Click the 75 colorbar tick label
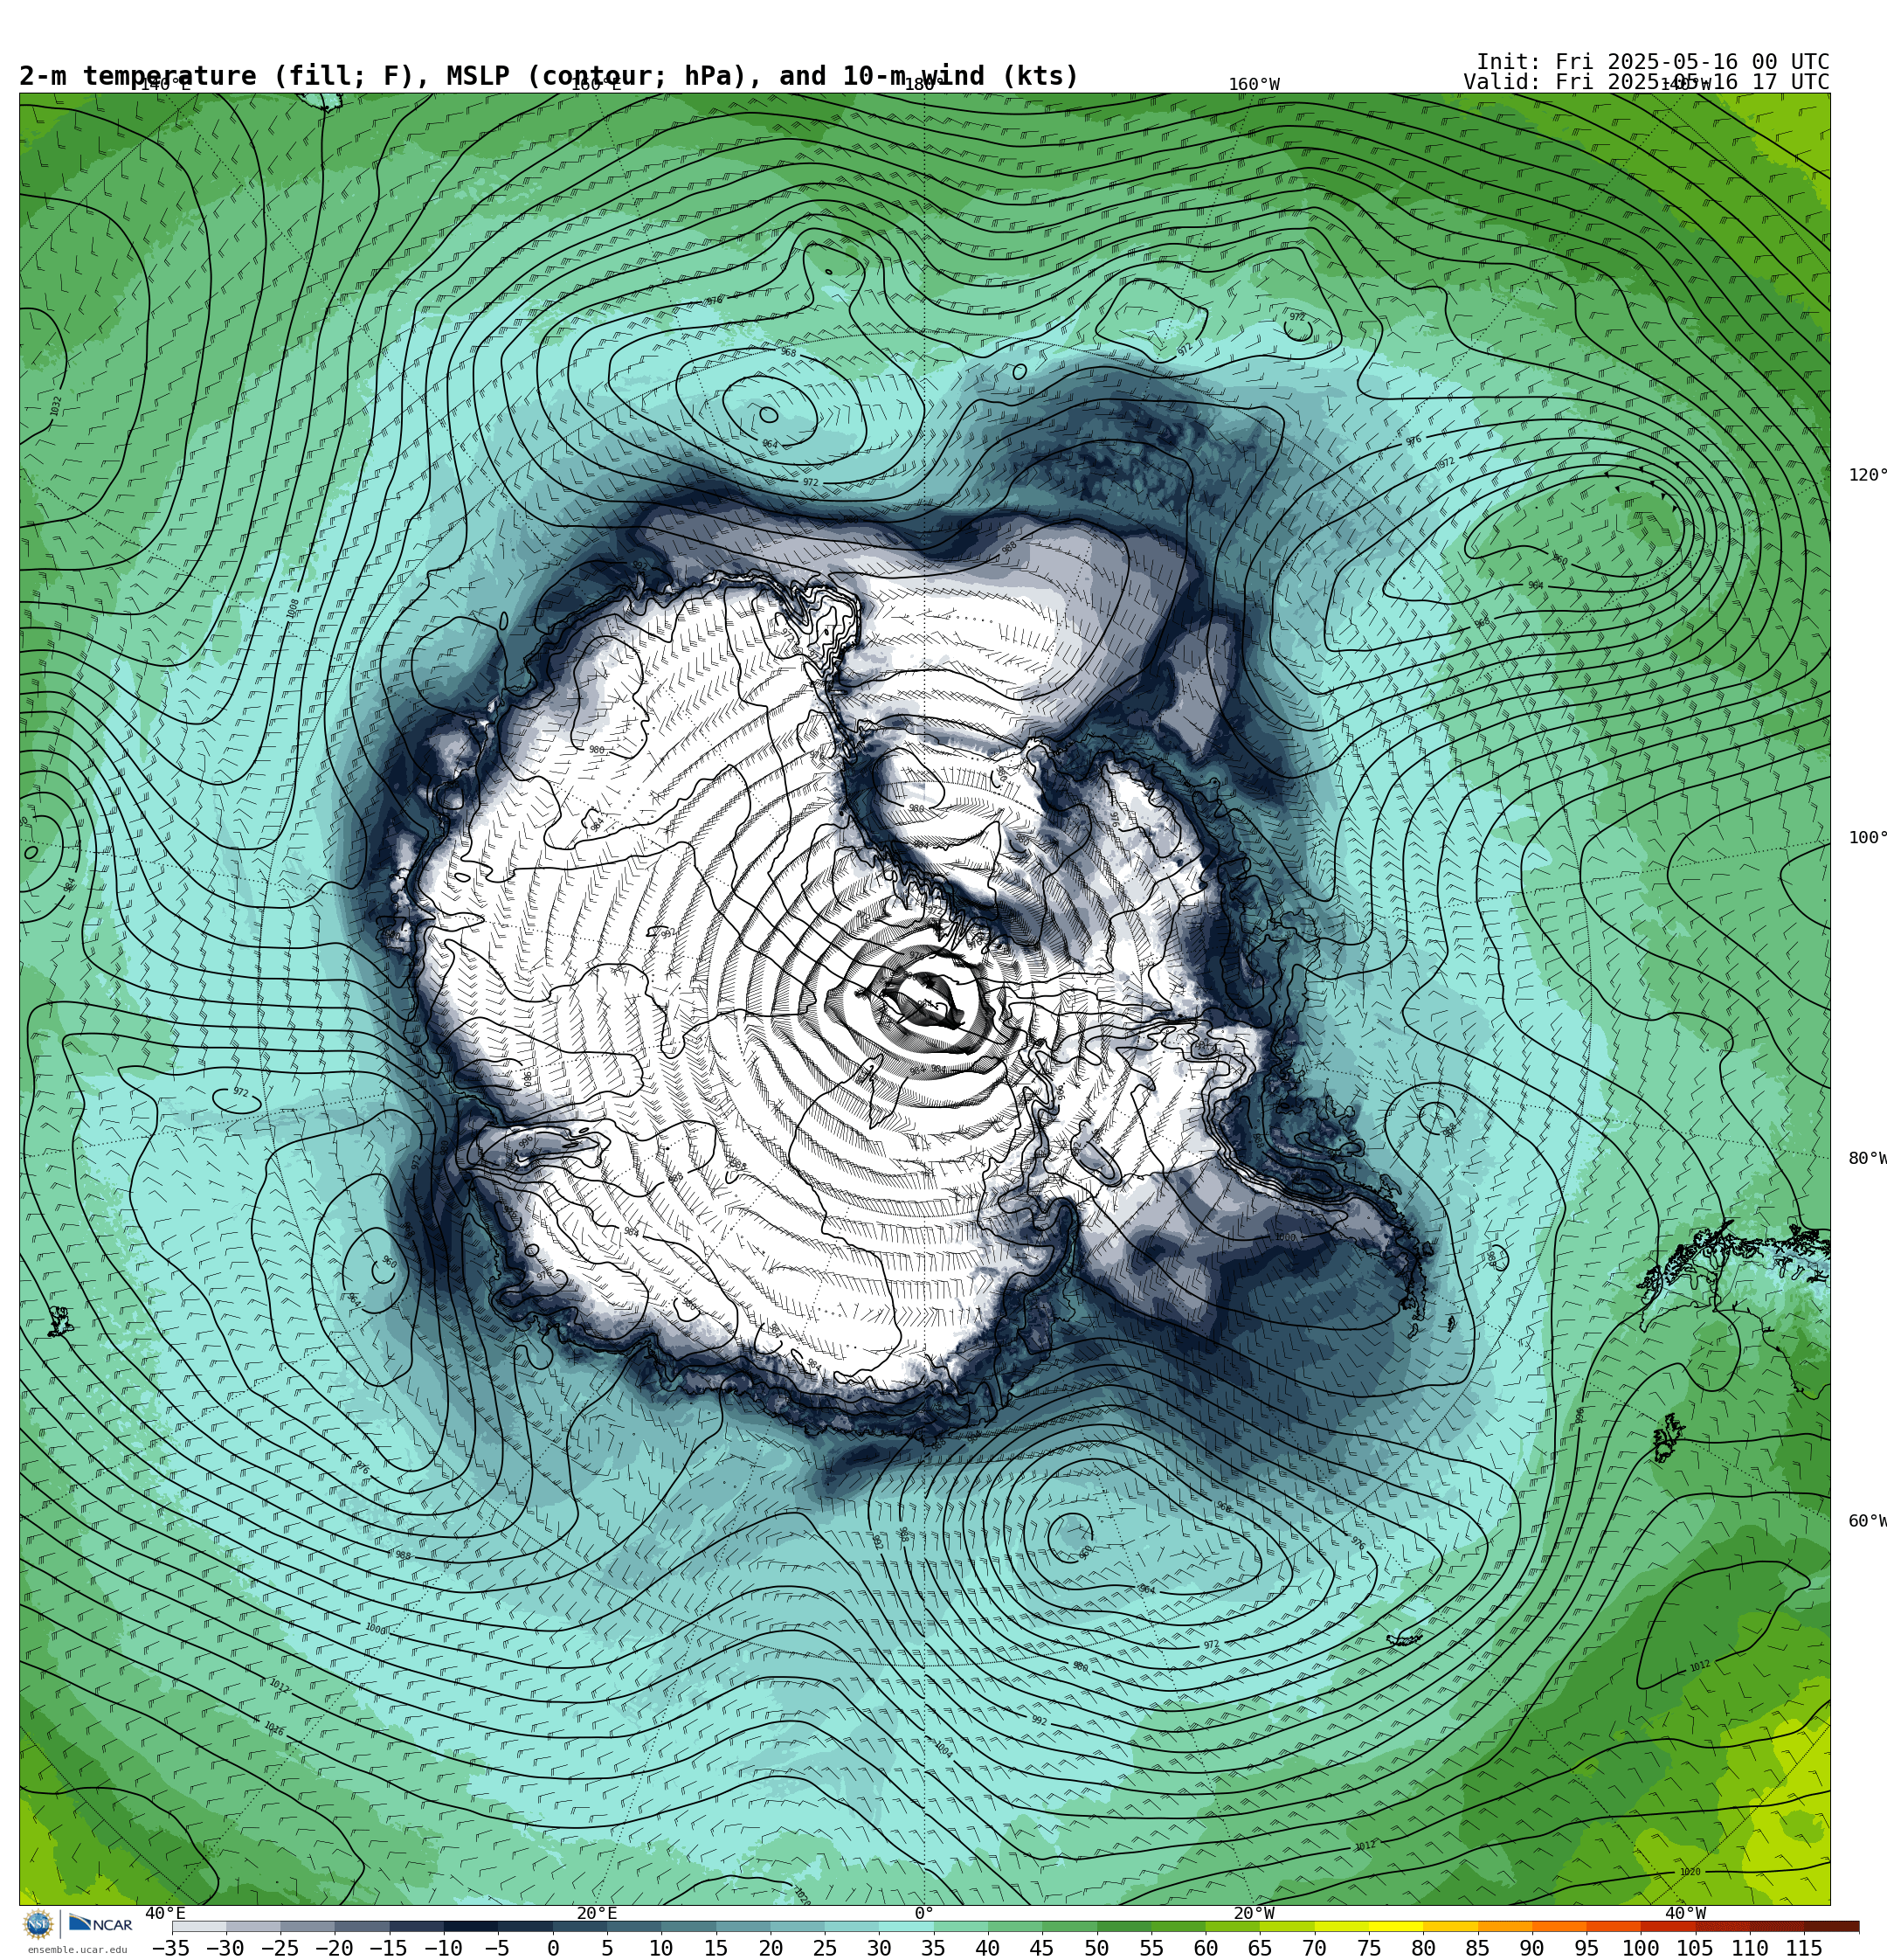 click(x=1369, y=1948)
